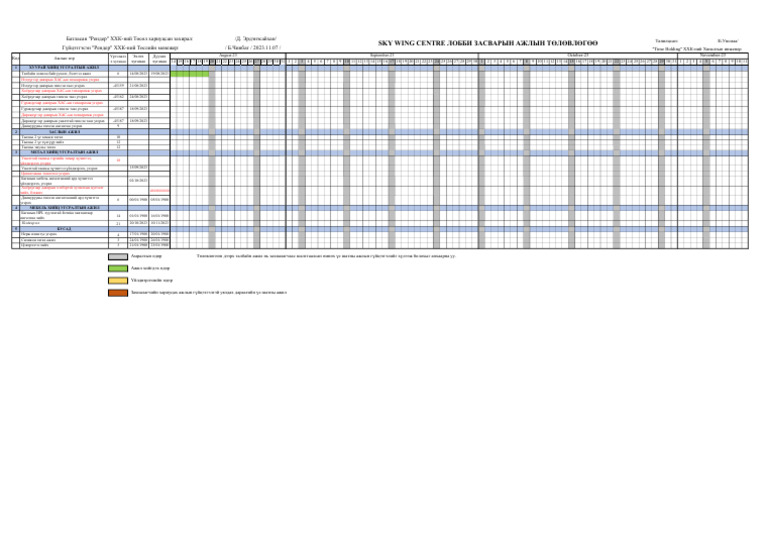The image size is (768, 543).
Task: Select the 'БУСАД' section header row
Action: click(x=64, y=229)
